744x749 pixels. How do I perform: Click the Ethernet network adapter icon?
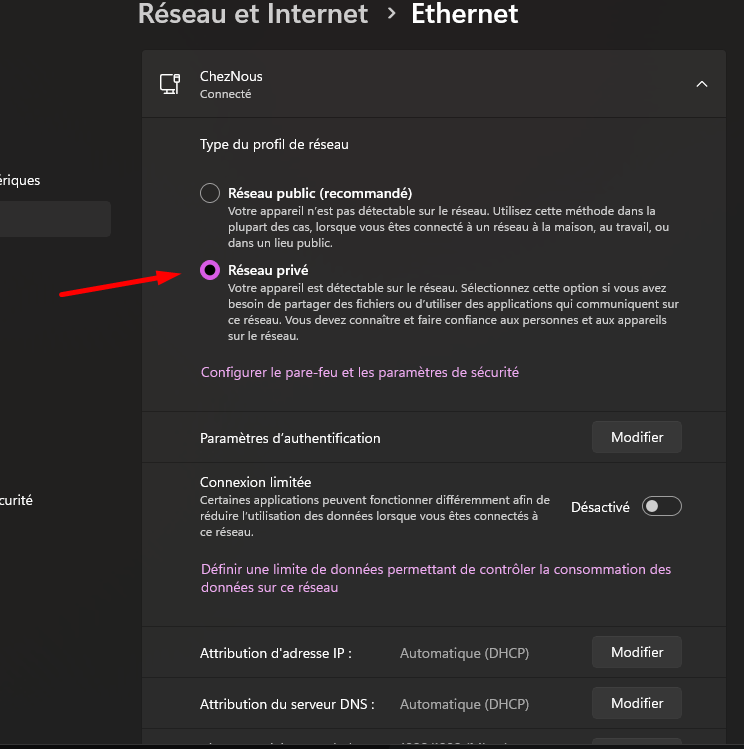point(170,84)
